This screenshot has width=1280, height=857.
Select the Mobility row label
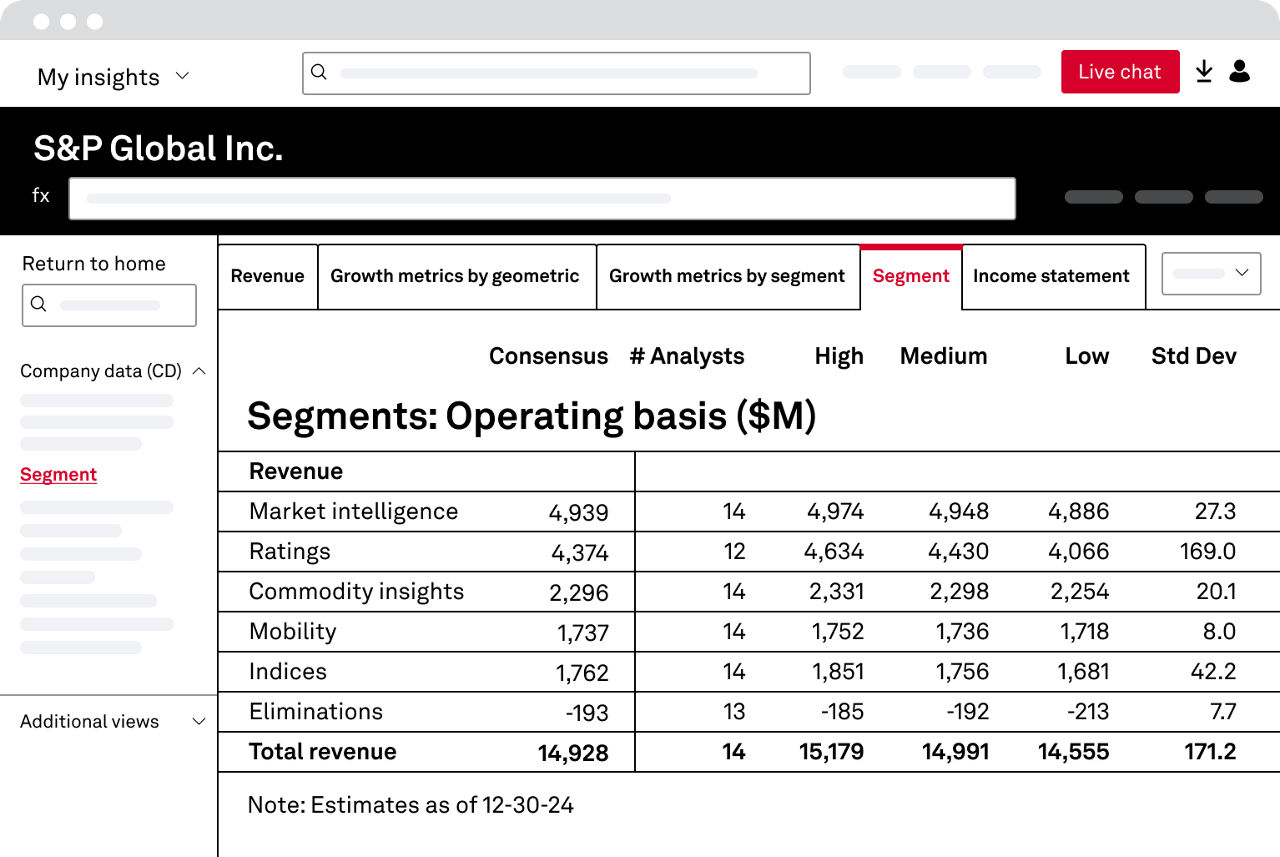[292, 632]
